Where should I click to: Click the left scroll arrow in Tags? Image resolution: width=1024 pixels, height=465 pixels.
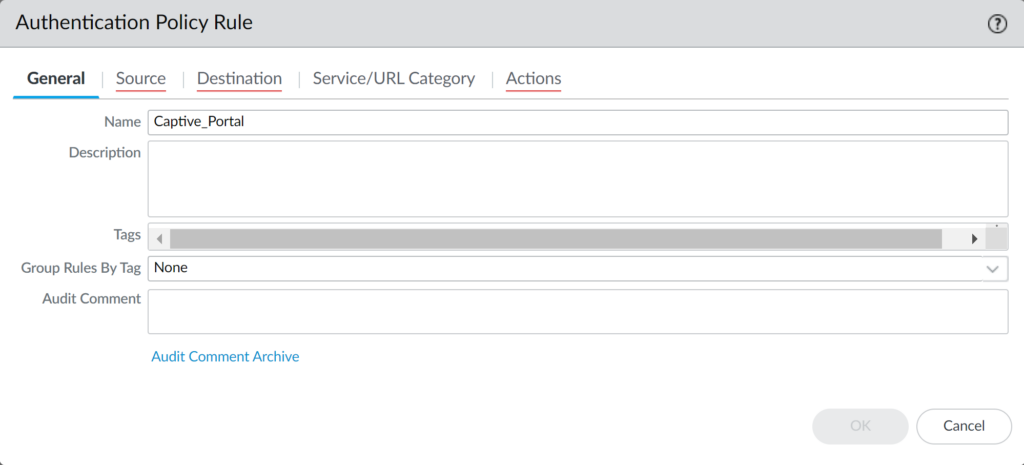coord(159,239)
